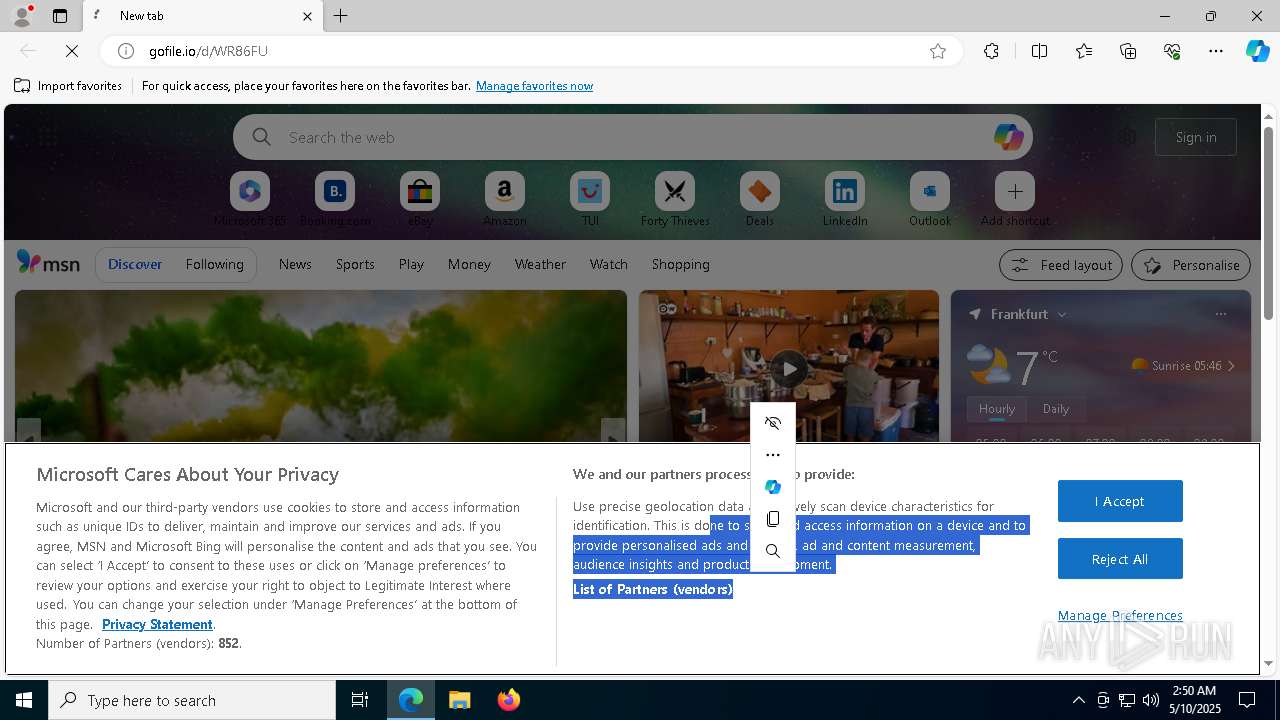Open a new tab with plus button
This screenshot has width=1280, height=720.
[341, 16]
